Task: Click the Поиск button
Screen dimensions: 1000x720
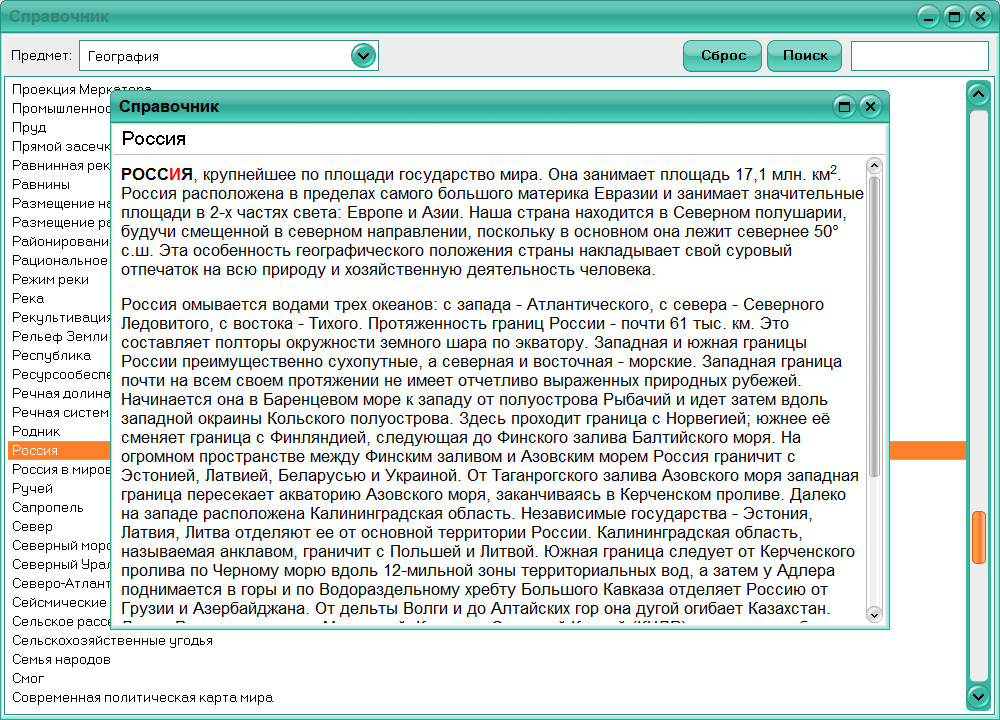Action: pyautogui.click(x=804, y=55)
